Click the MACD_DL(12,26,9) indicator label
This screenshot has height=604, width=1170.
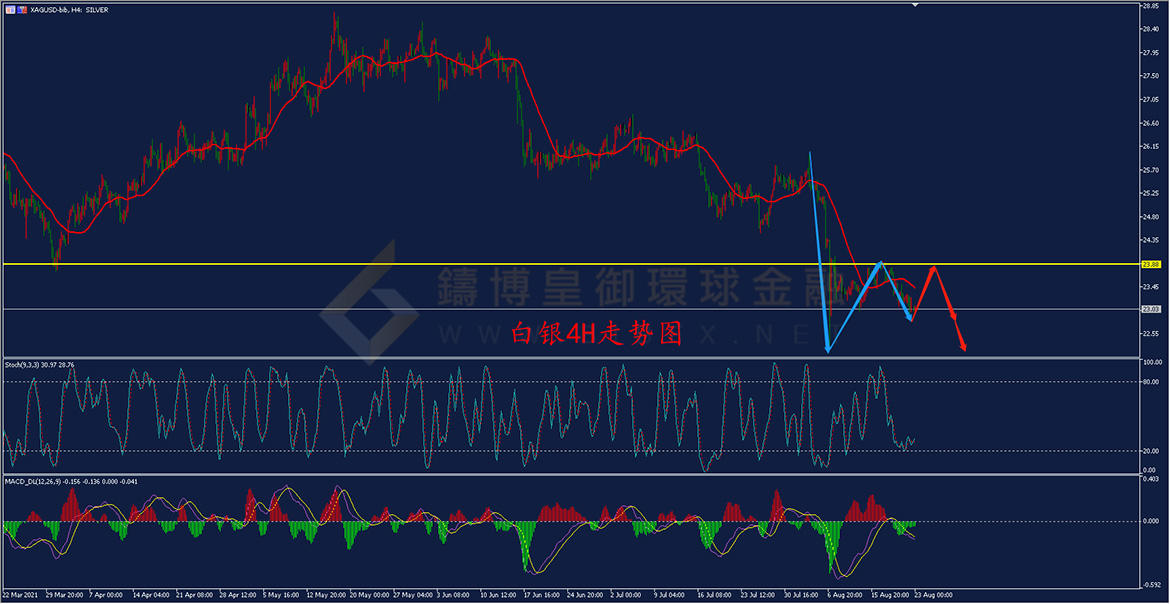coord(30,482)
